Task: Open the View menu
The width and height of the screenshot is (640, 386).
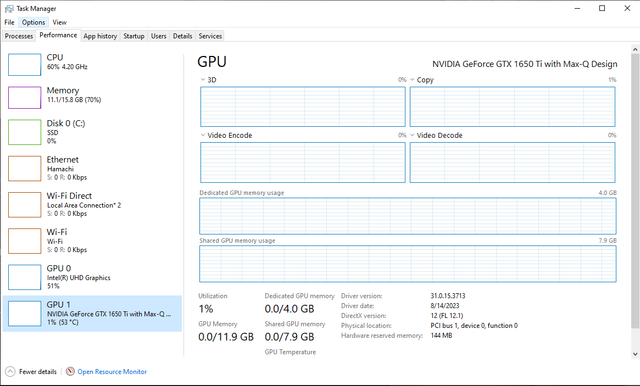Action: tap(59, 22)
